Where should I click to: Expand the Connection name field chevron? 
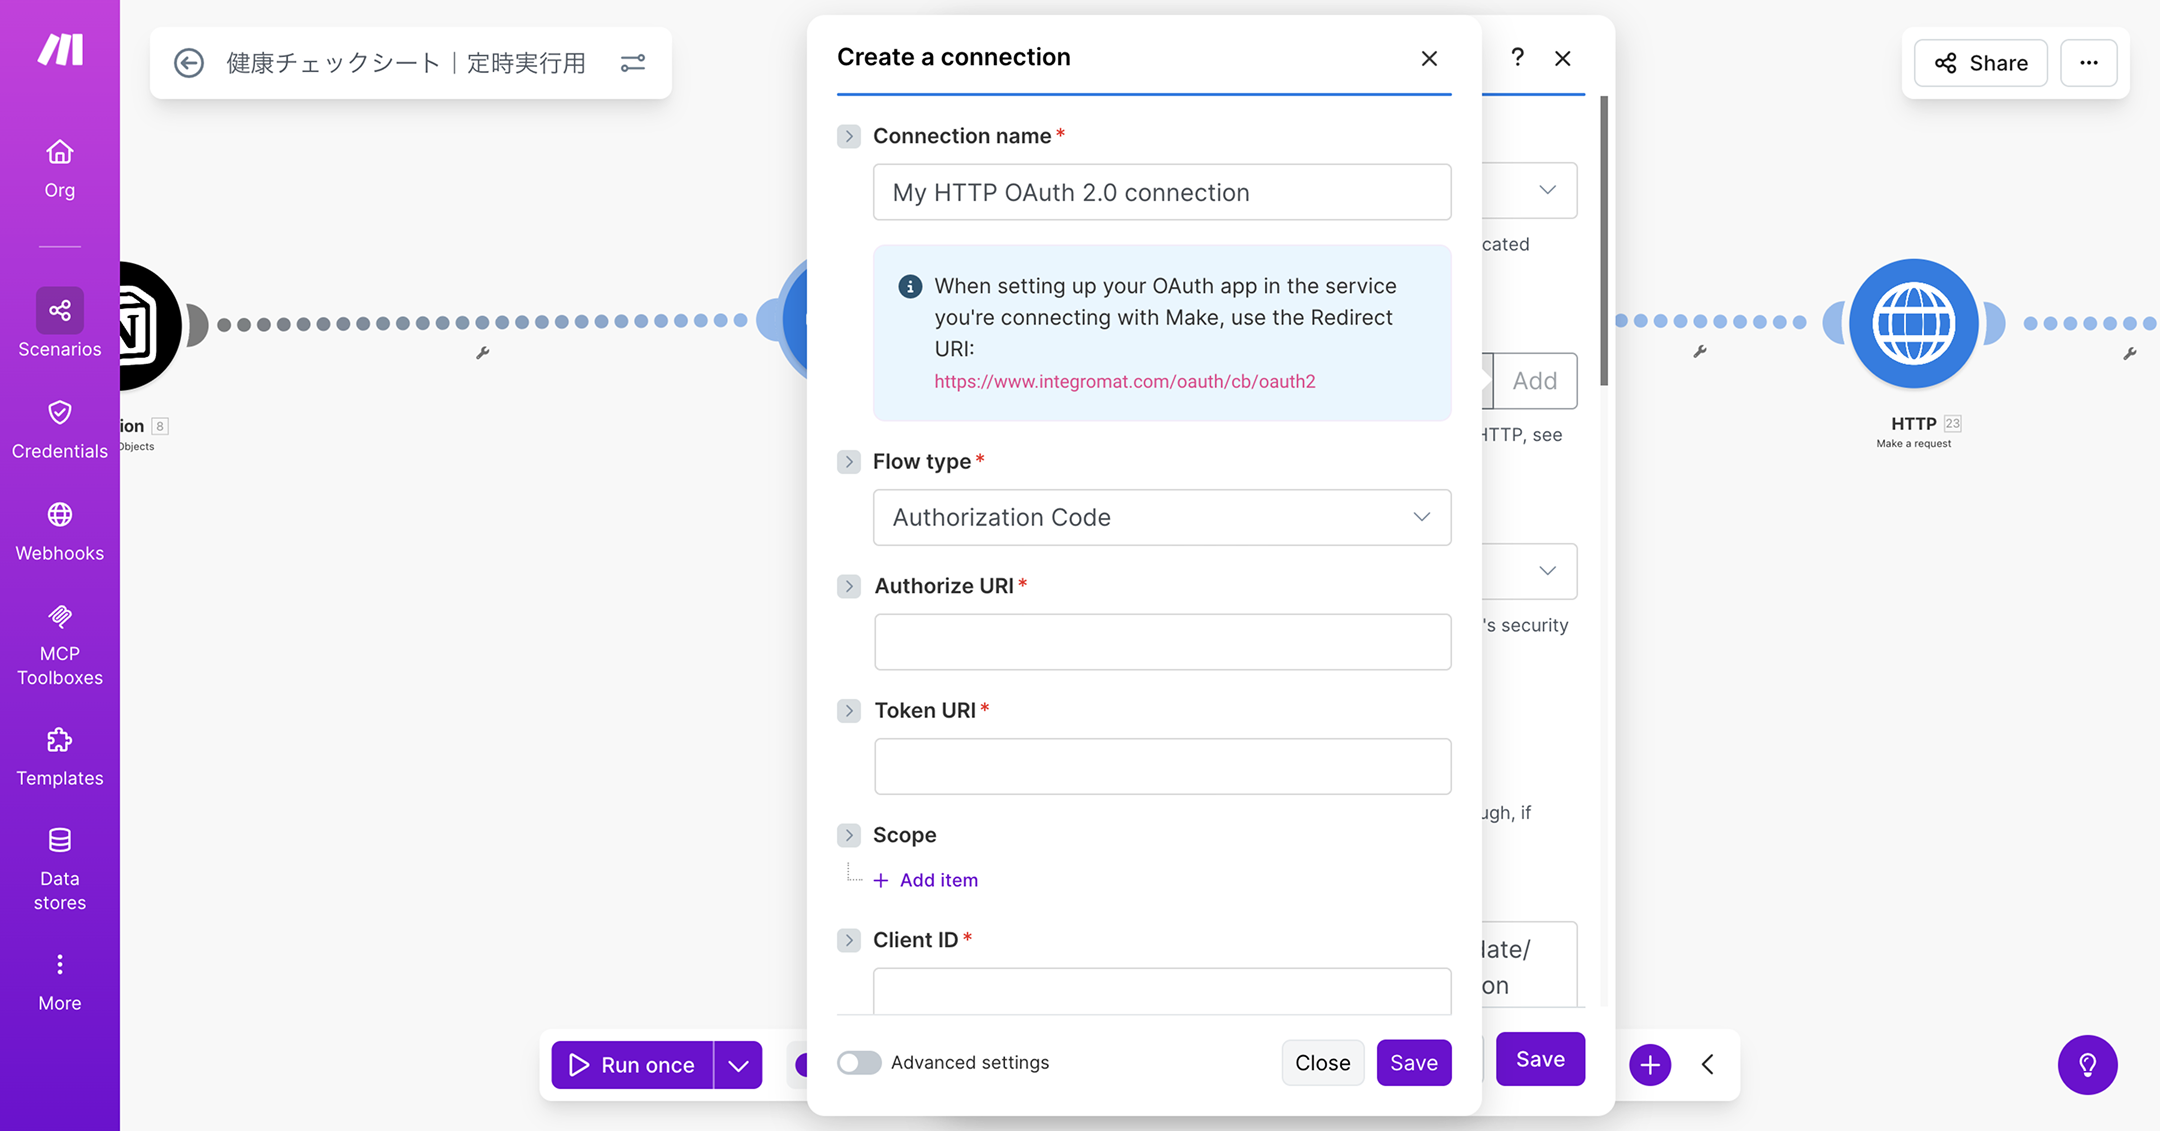[849, 136]
